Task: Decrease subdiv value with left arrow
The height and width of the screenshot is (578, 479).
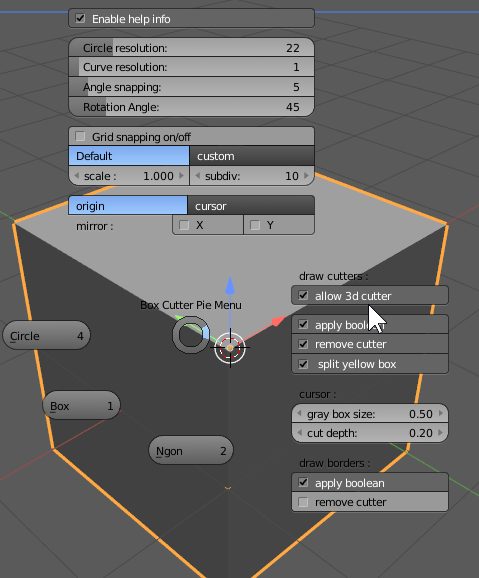Action: point(198,176)
